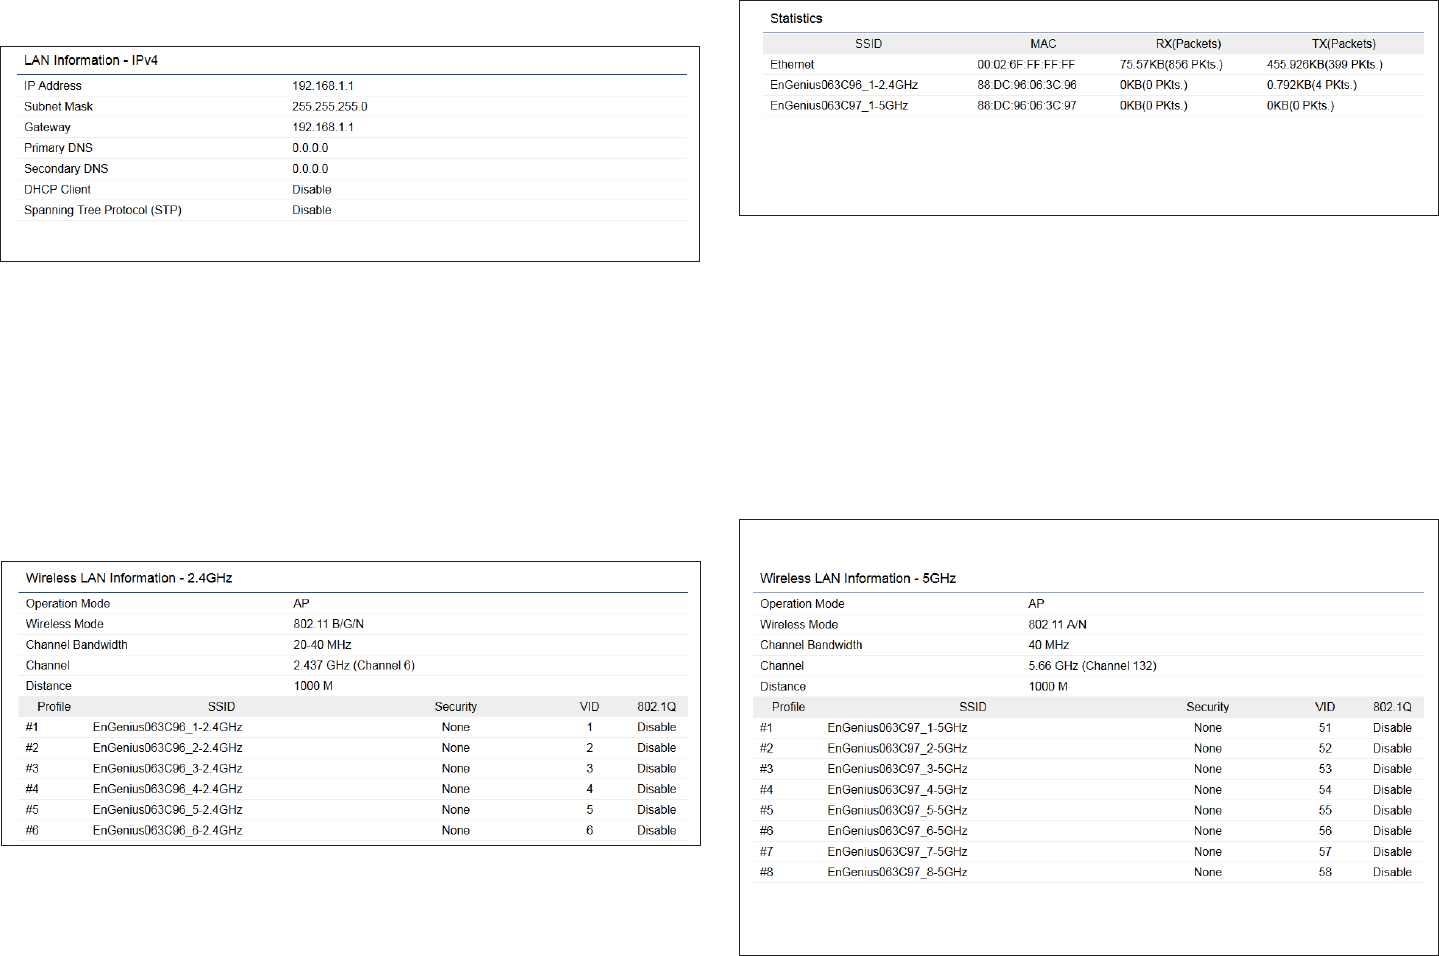Select the Gateway row value 192.168.1.1
Viewport: 1439px width, 956px height.
click(323, 127)
